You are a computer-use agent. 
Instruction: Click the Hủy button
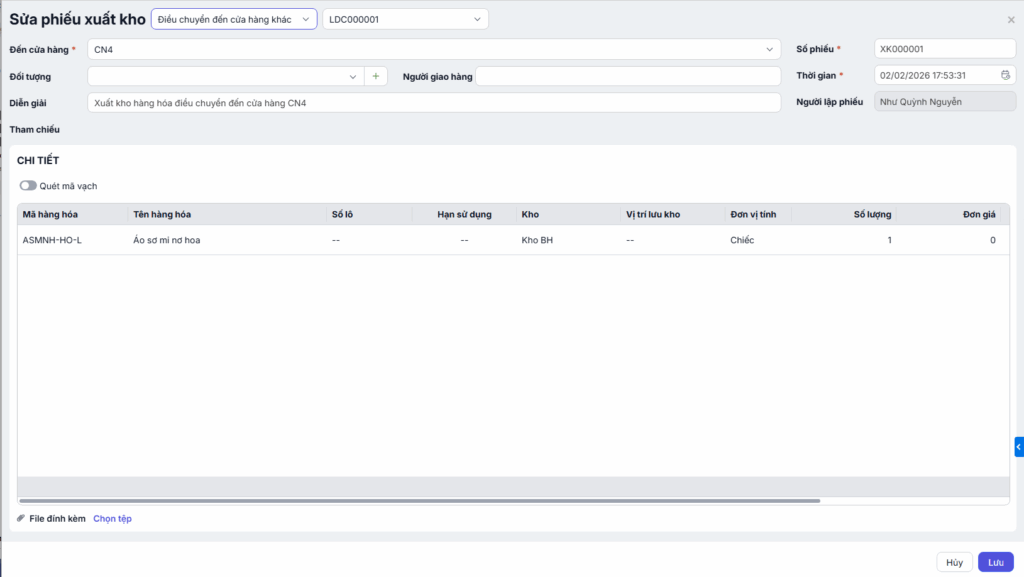(954, 562)
